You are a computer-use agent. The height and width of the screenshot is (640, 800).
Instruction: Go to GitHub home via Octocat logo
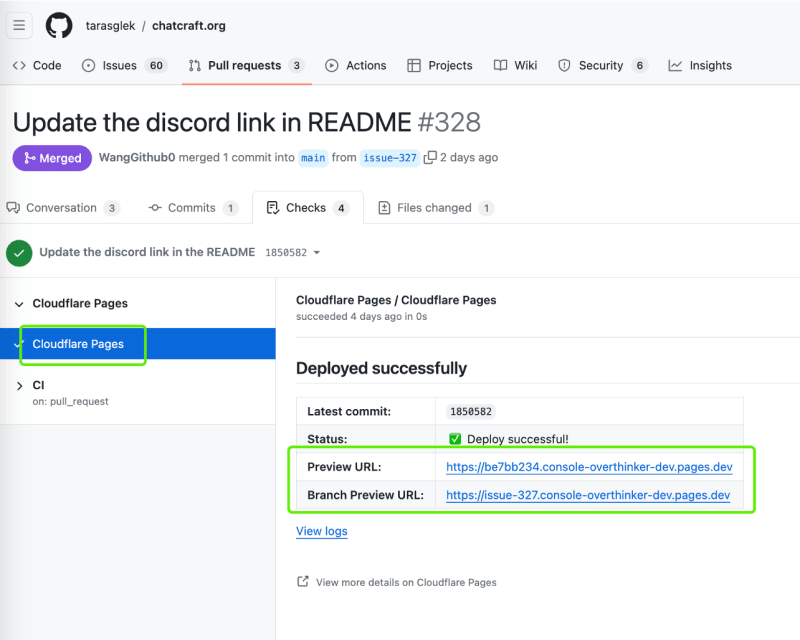[59, 25]
